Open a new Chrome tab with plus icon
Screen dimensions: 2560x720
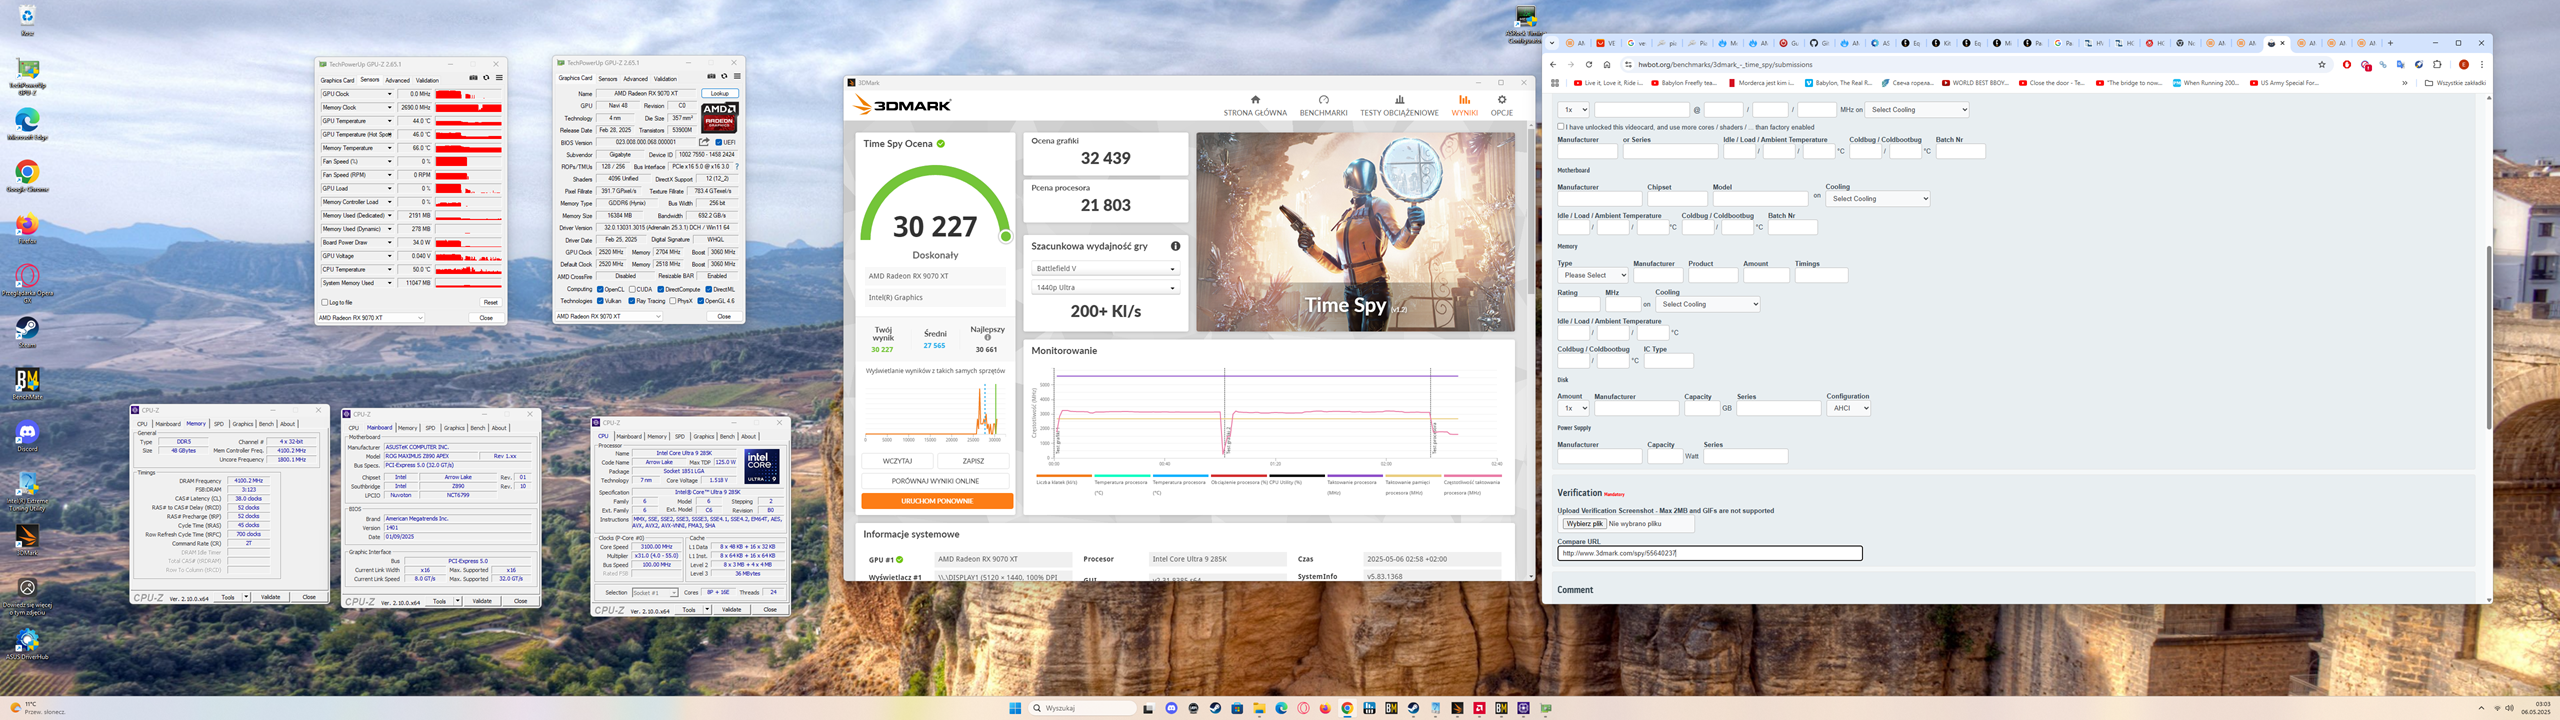pos(2390,43)
